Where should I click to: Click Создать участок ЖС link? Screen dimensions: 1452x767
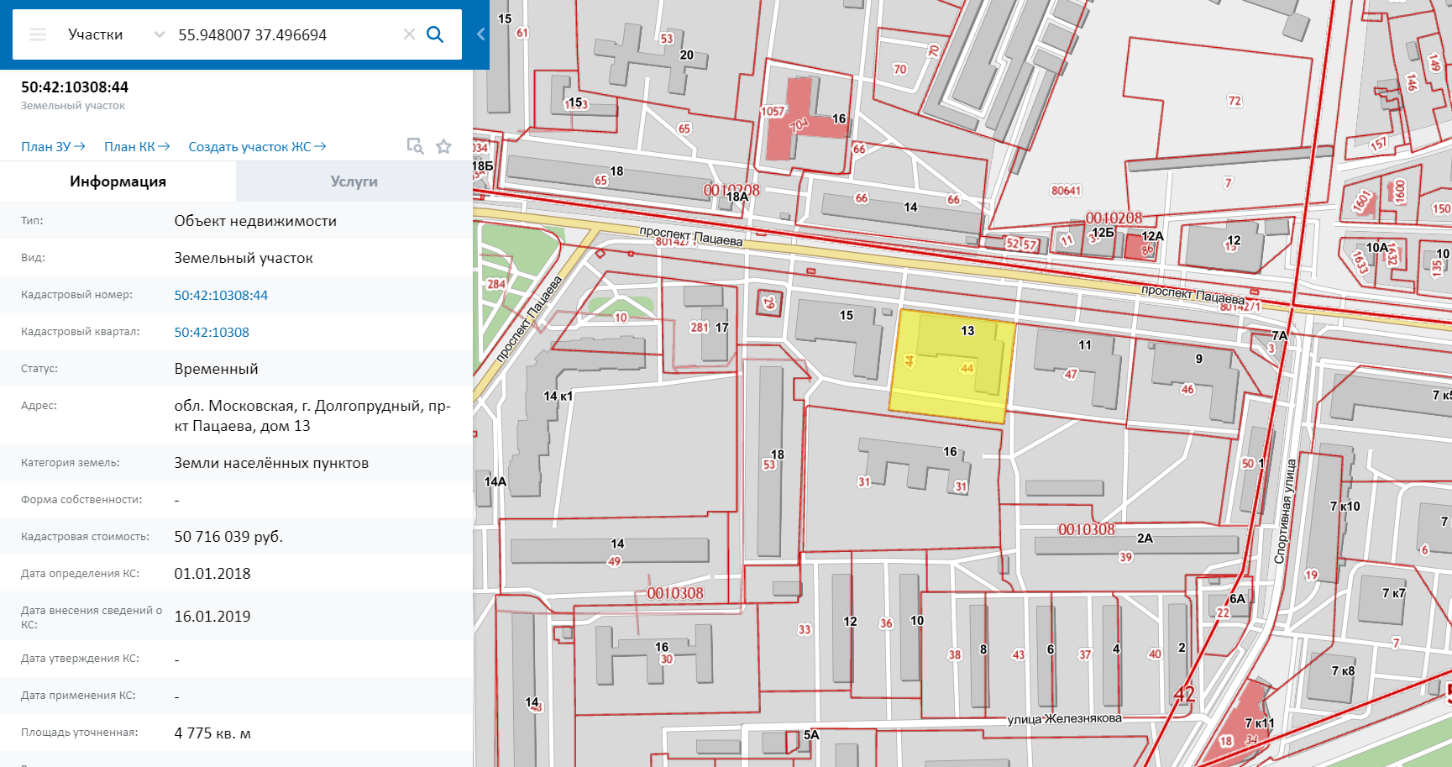click(257, 147)
